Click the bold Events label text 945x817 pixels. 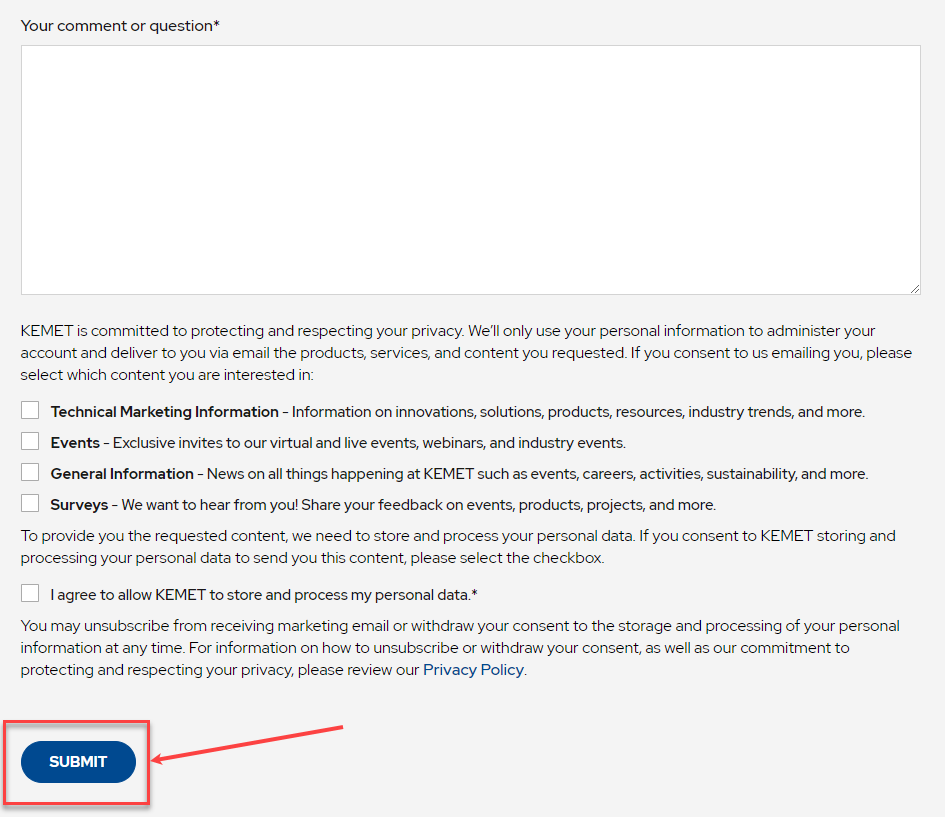coord(75,443)
